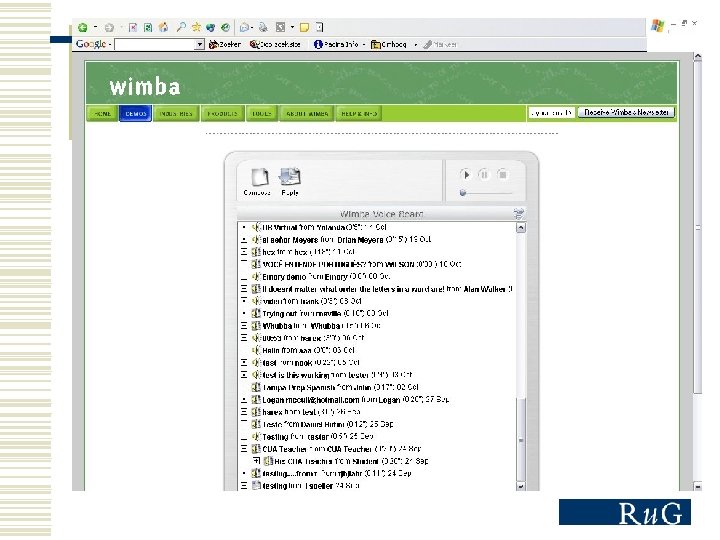Click the Print toolbar icon
Image resolution: width=720 pixels, height=540 pixels.
coord(263,28)
